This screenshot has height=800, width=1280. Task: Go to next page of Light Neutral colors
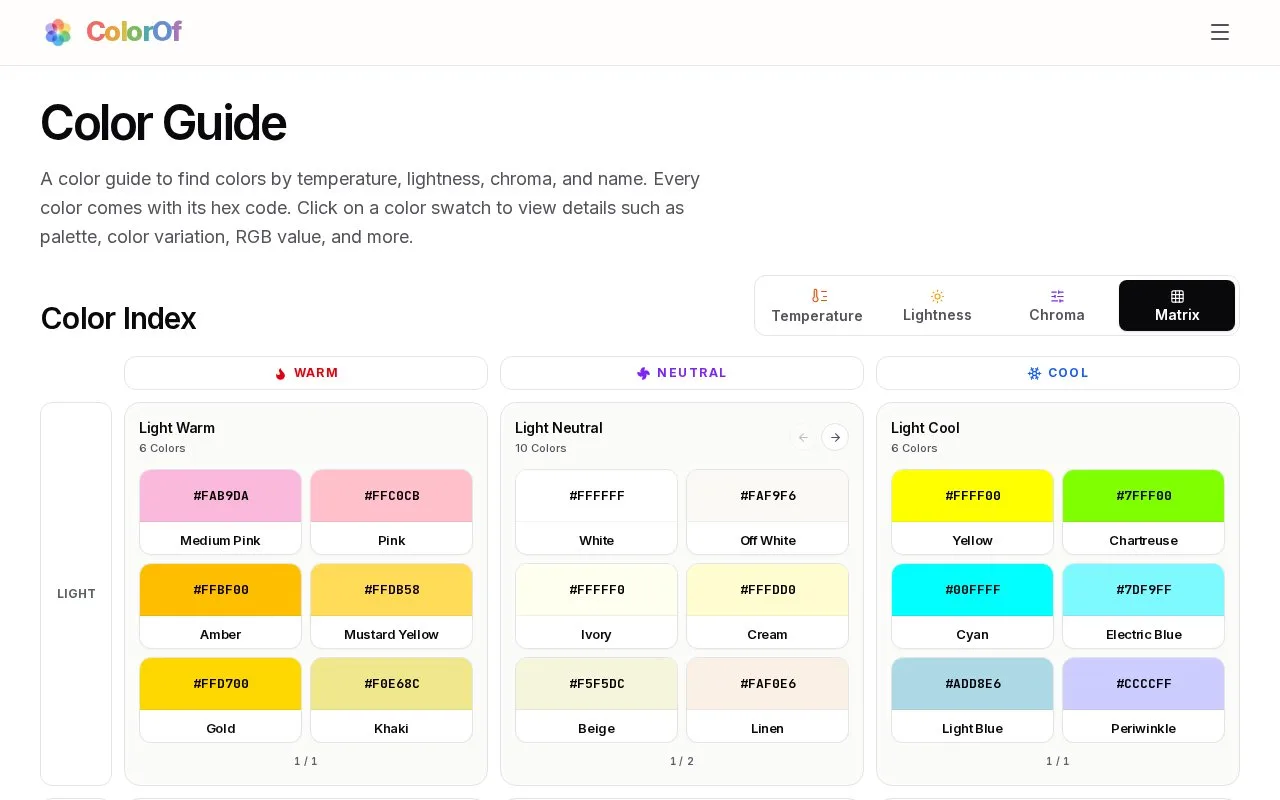[x=835, y=437]
